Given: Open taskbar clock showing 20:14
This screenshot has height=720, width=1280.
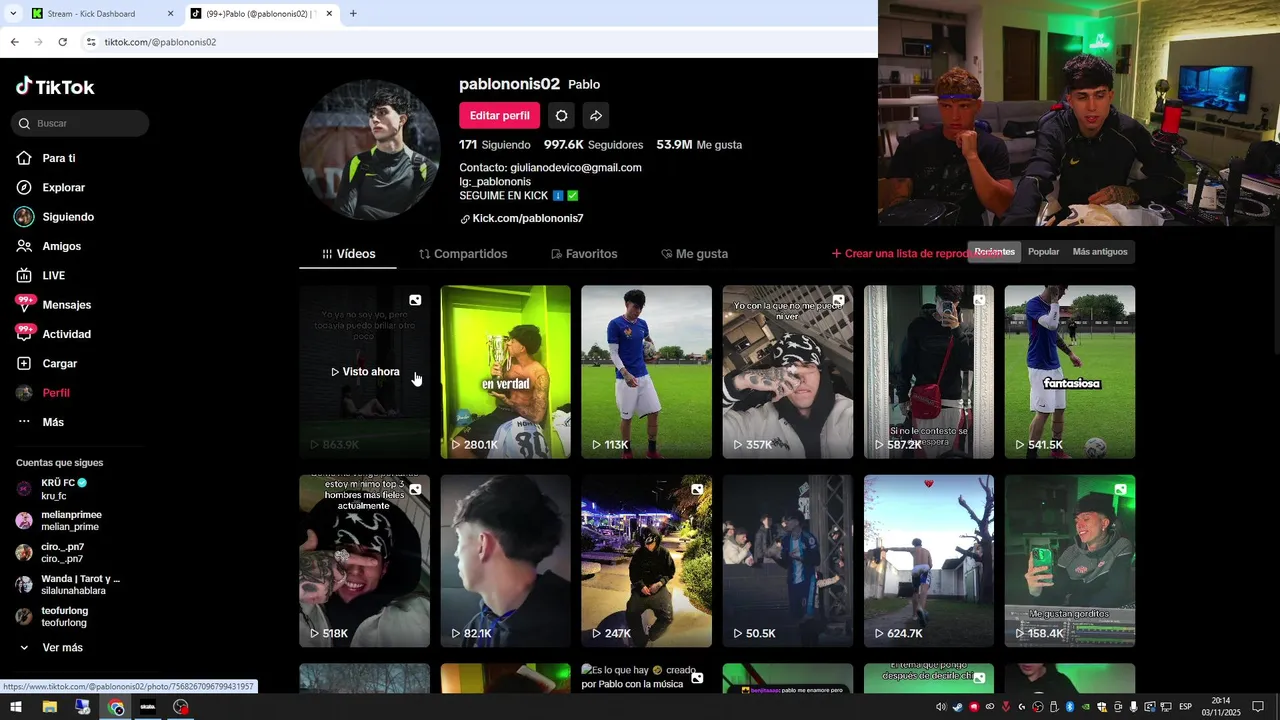Looking at the screenshot, I should pos(1221,707).
